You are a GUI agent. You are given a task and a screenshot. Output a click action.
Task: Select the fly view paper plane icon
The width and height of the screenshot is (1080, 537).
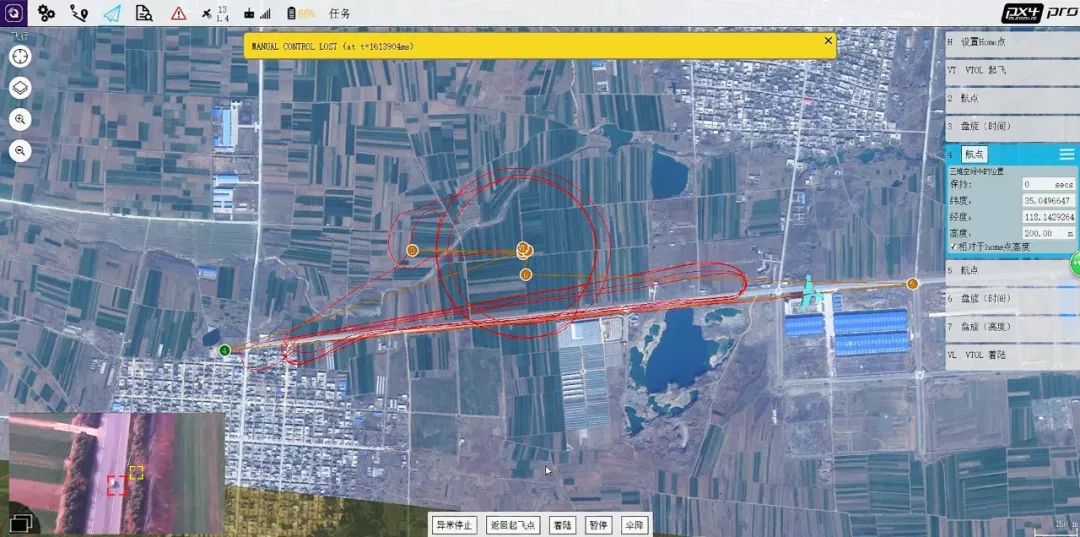111,13
